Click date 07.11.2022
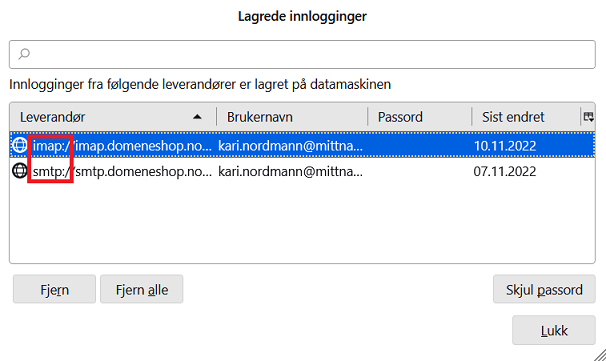This screenshot has height=361, width=606. click(x=505, y=171)
